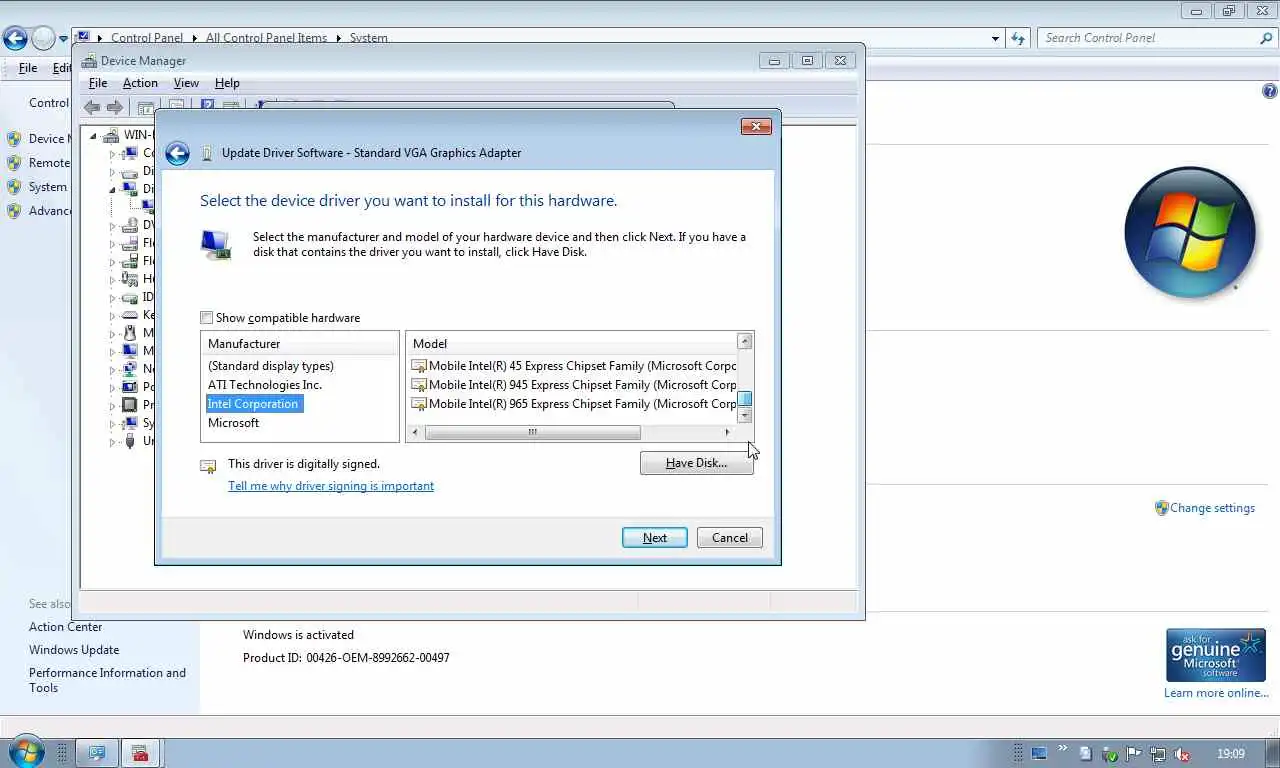Click Device Manager toolbar back arrow
1280x768 pixels.
coord(92,107)
